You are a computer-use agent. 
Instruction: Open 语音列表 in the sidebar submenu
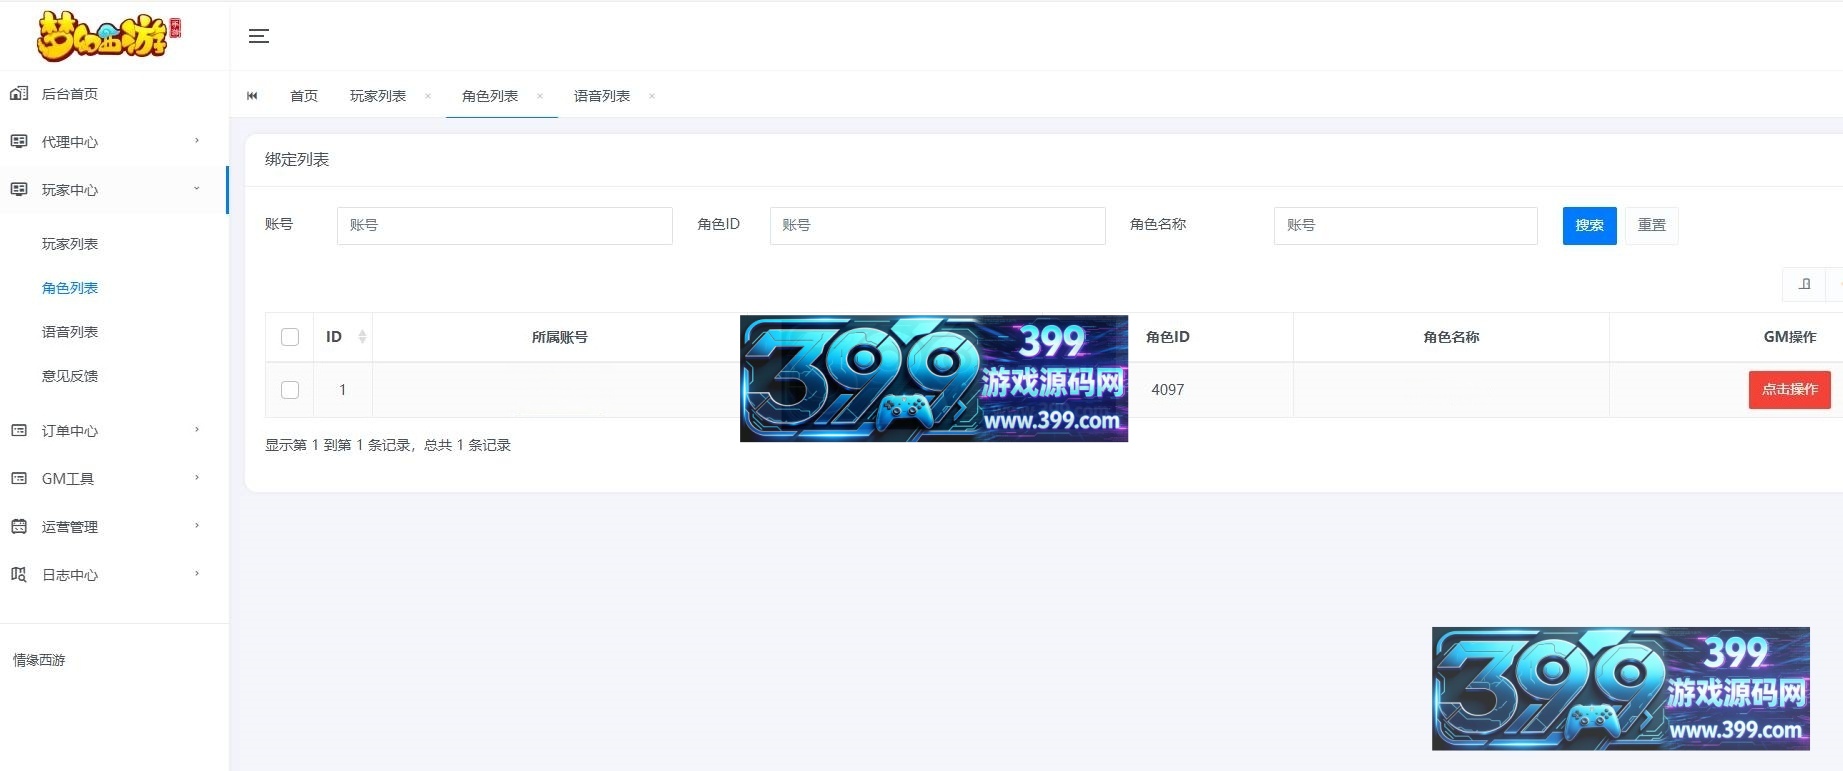70,332
